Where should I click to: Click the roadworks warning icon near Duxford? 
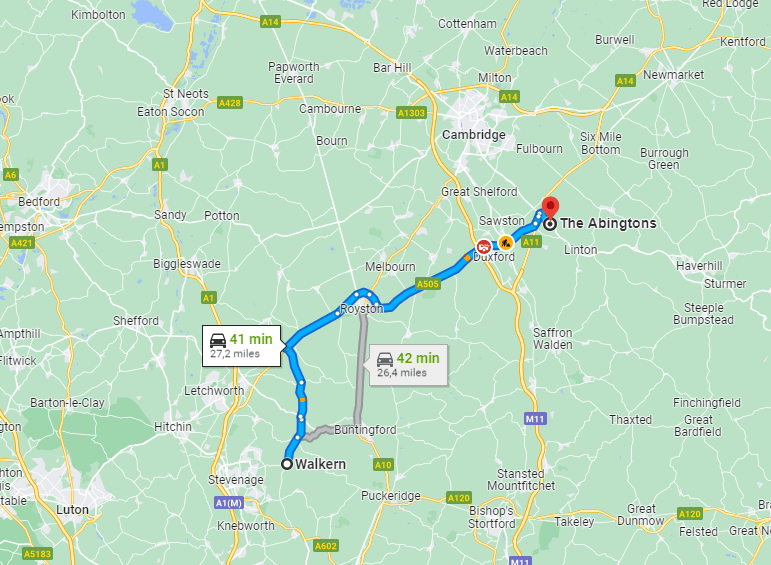tap(505, 242)
